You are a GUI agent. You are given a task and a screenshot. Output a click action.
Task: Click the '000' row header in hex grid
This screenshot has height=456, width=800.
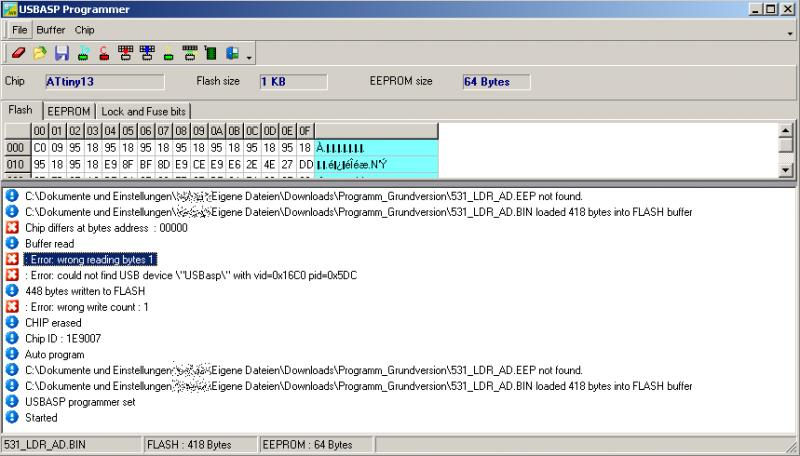[x=16, y=148]
